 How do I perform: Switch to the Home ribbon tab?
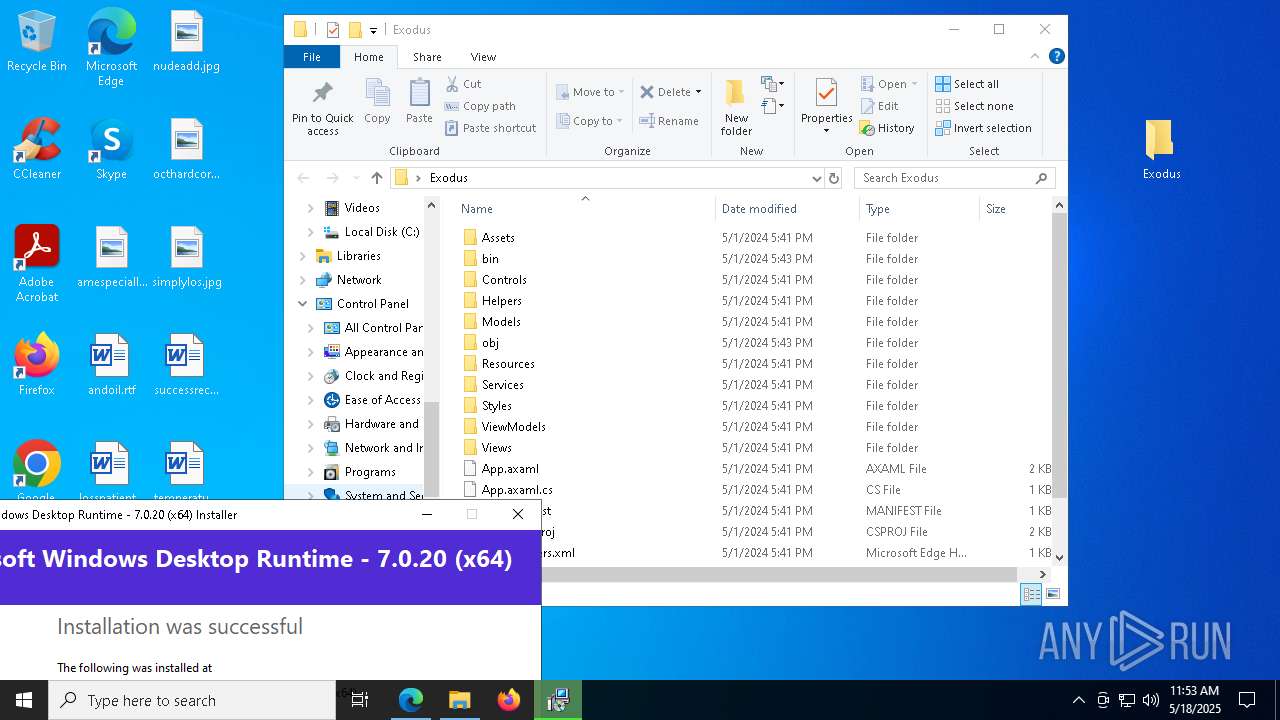[368, 57]
